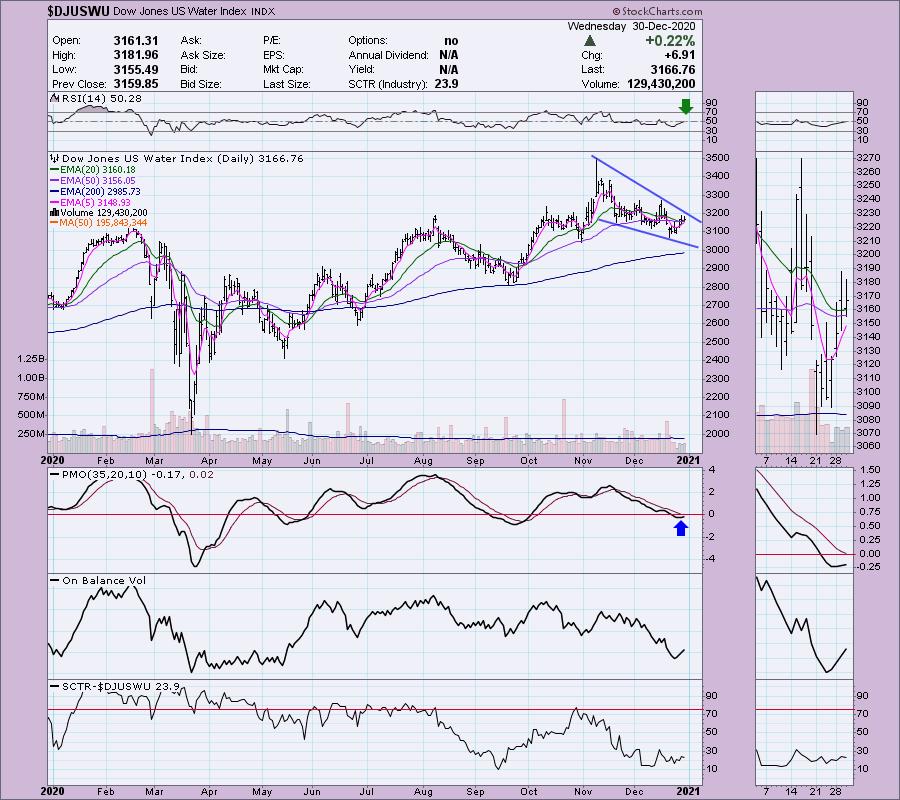The height and width of the screenshot is (800, 900).
Task: Click the 'Options:' label in quote table
Action: tap(368, 41)
